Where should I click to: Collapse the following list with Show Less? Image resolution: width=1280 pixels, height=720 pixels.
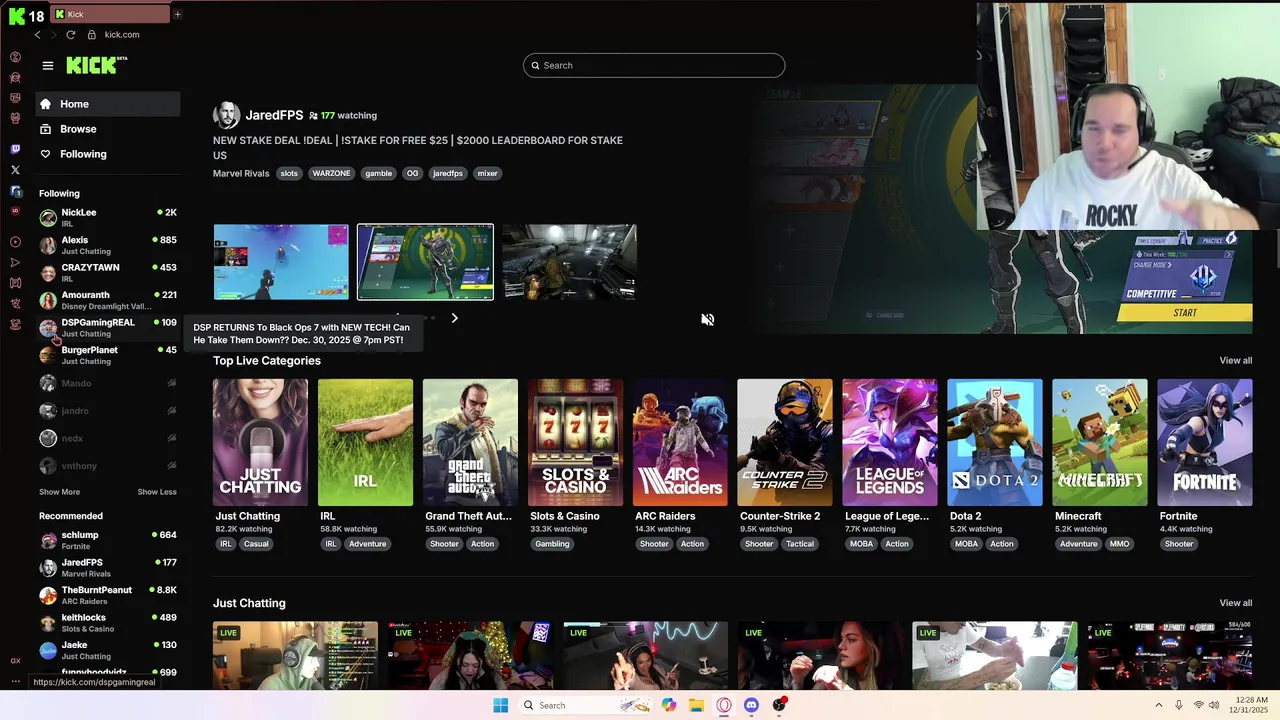157,492
